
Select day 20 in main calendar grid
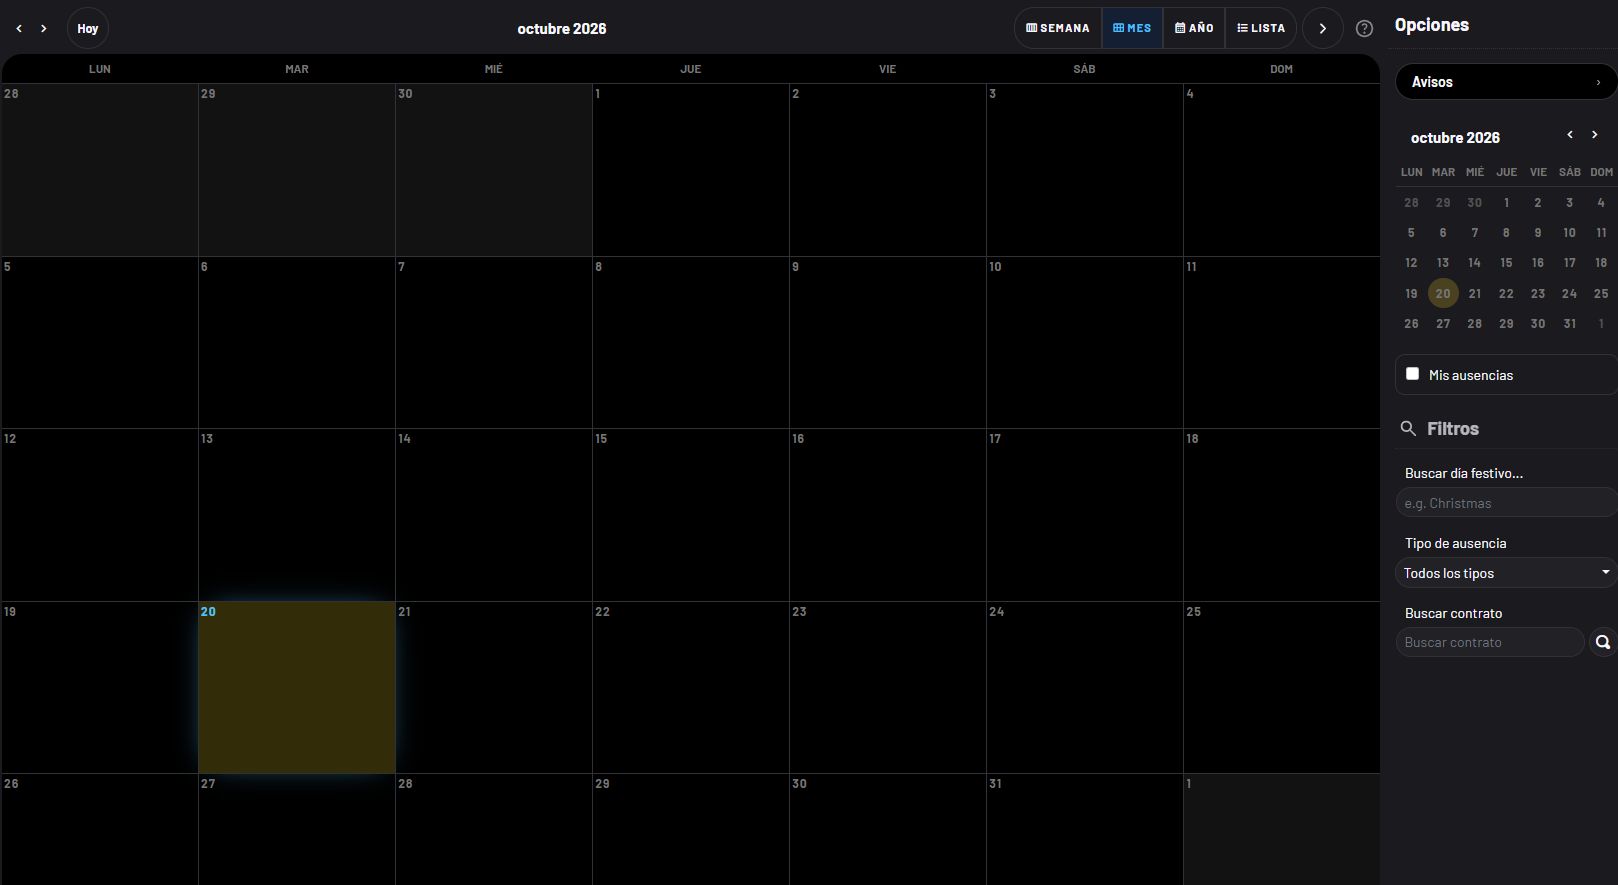pyautogui.click(x=297, y=687)
